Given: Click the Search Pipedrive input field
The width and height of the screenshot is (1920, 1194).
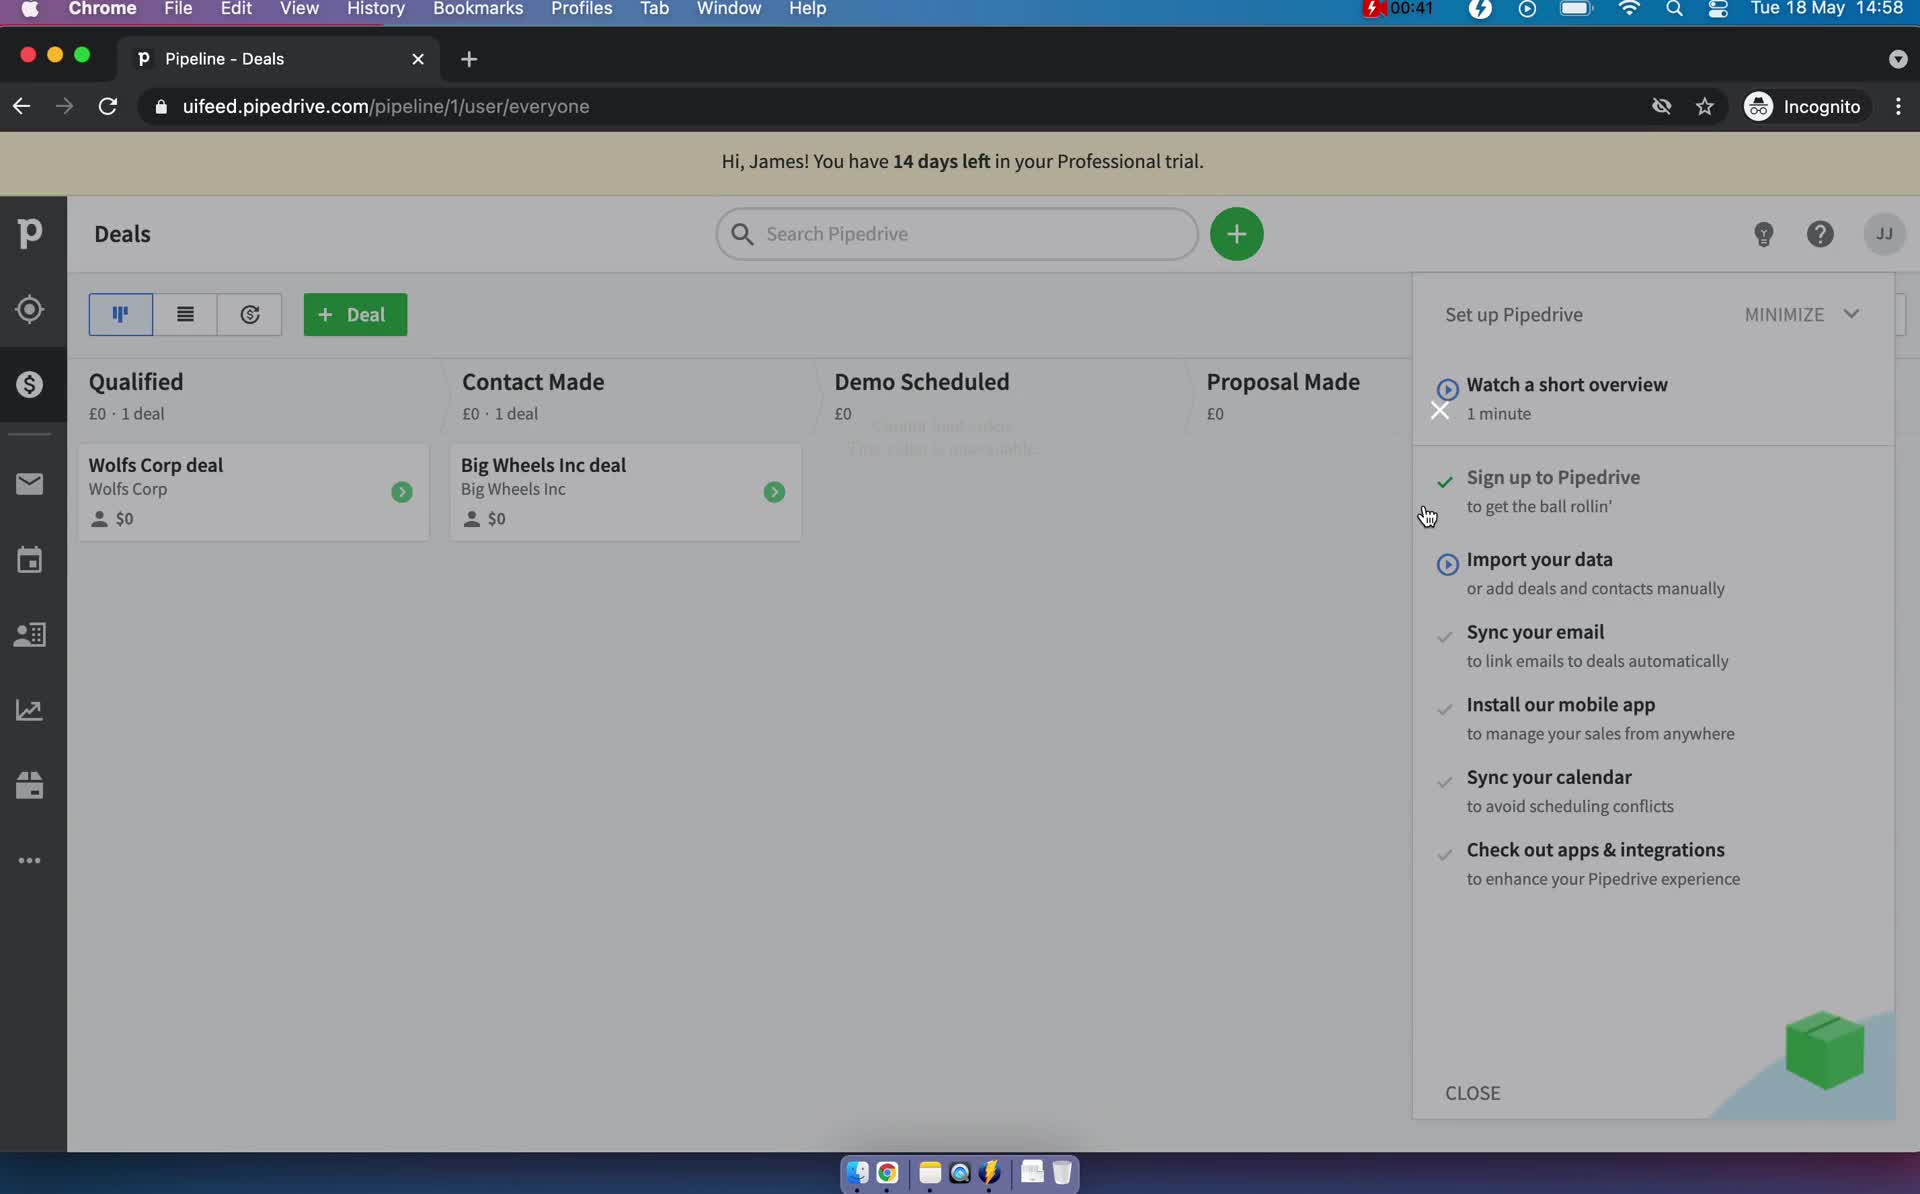Looking at the screenshot, I should (x=957, y=234).
